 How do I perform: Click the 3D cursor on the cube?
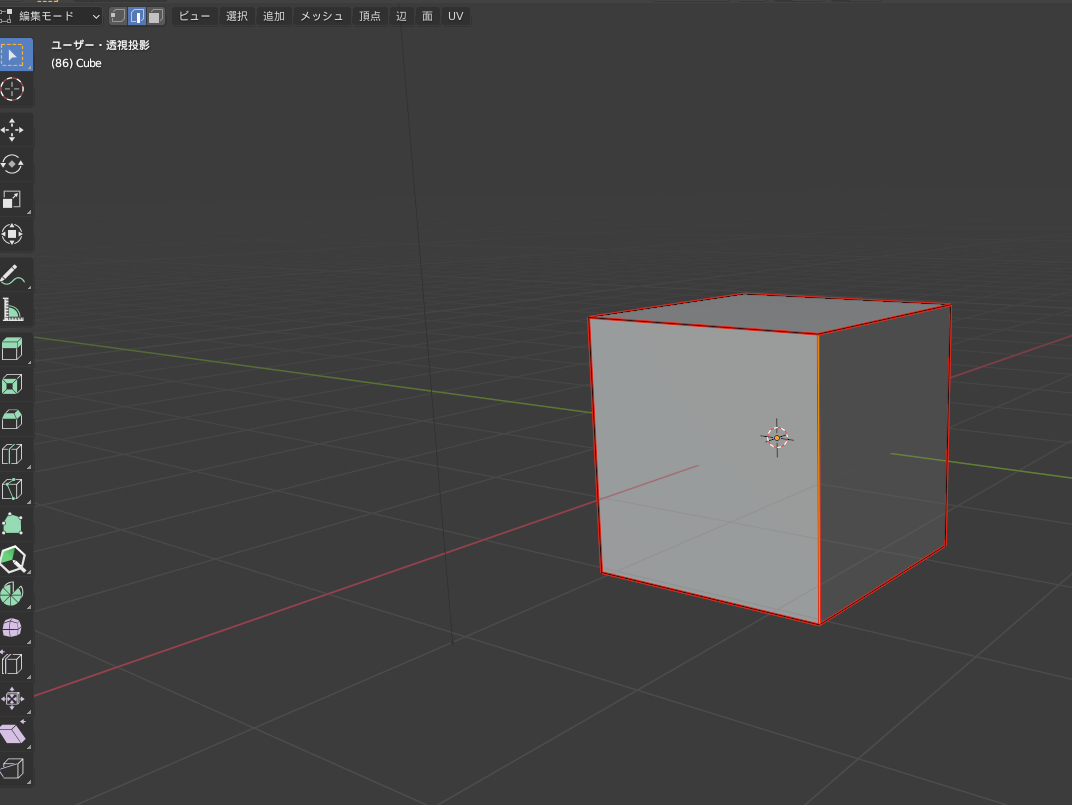[x=777, y=438]
